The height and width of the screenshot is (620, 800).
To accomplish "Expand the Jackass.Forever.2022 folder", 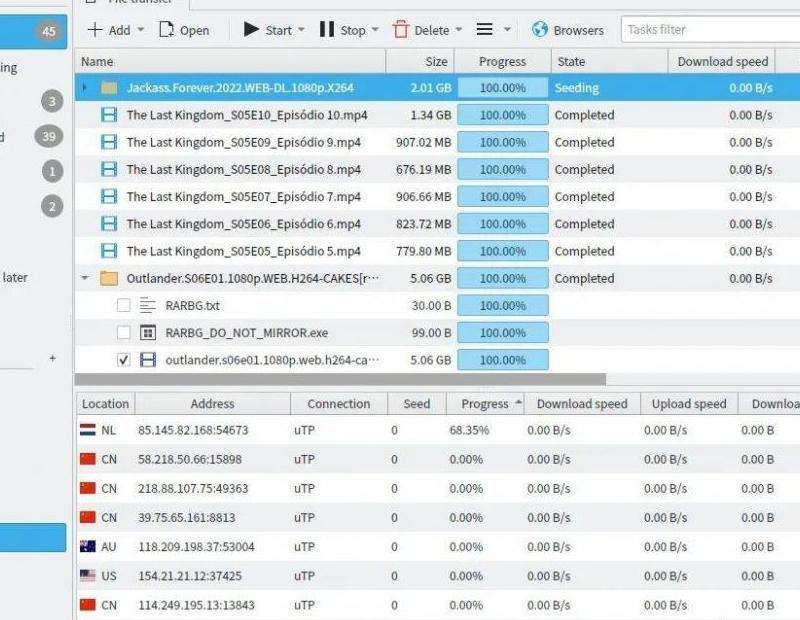I will coord(85,88).
